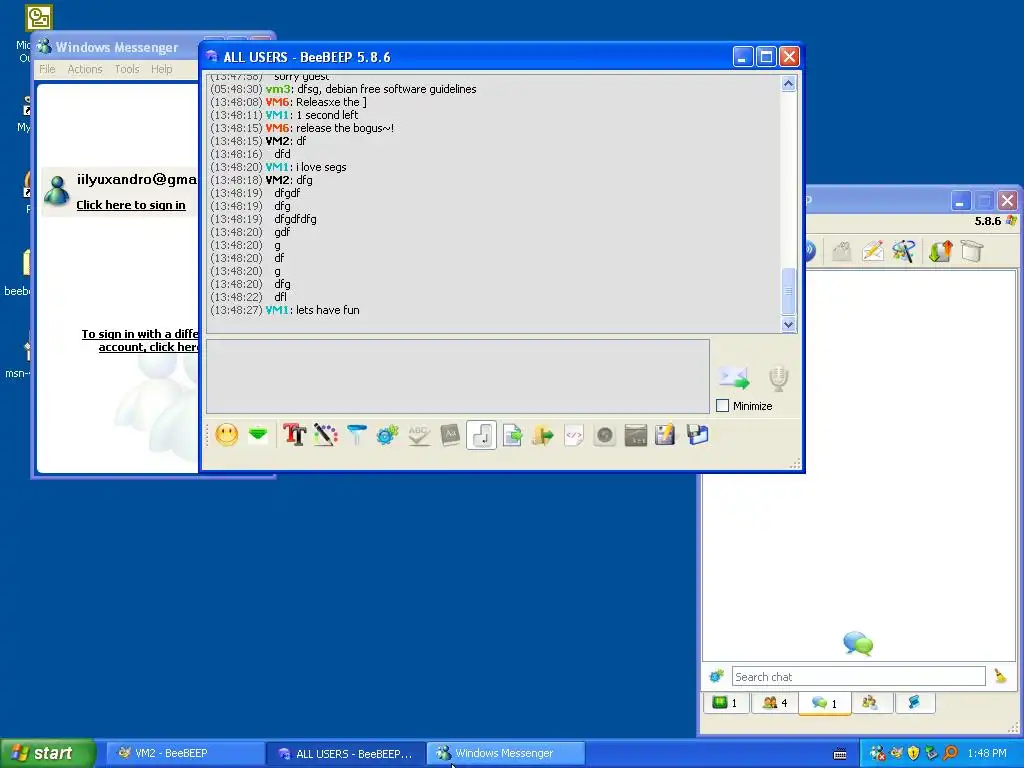This screenshot has height=768, width=1024.
Task: Open font color pen icon
Action: tap(325, 435)
